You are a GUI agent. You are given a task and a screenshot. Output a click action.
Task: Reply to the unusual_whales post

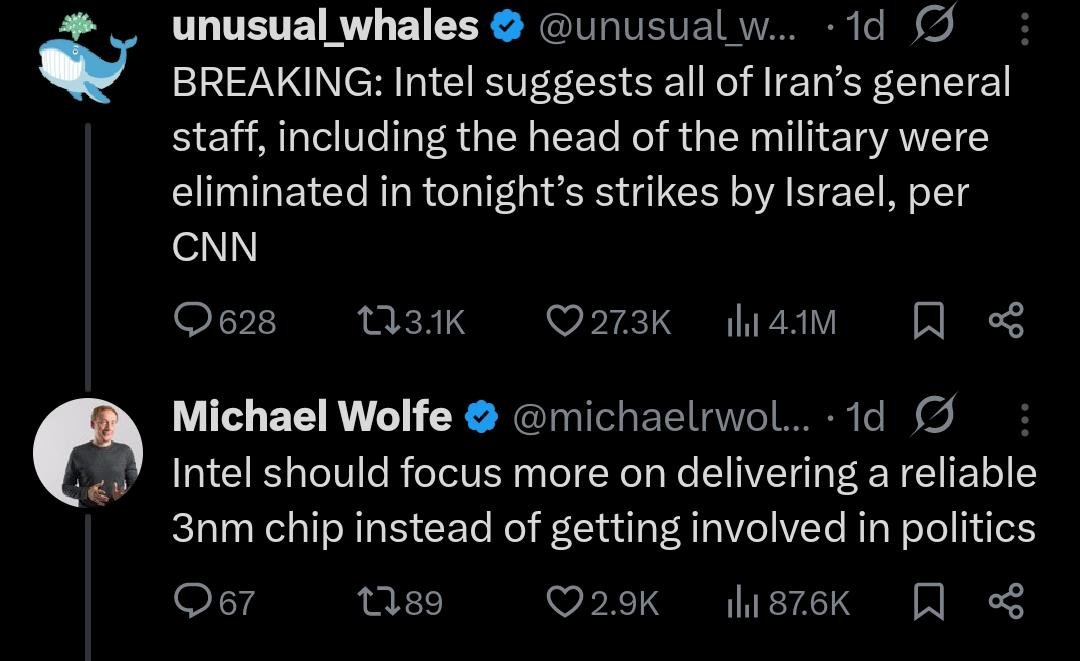click(x=190, y=321)
